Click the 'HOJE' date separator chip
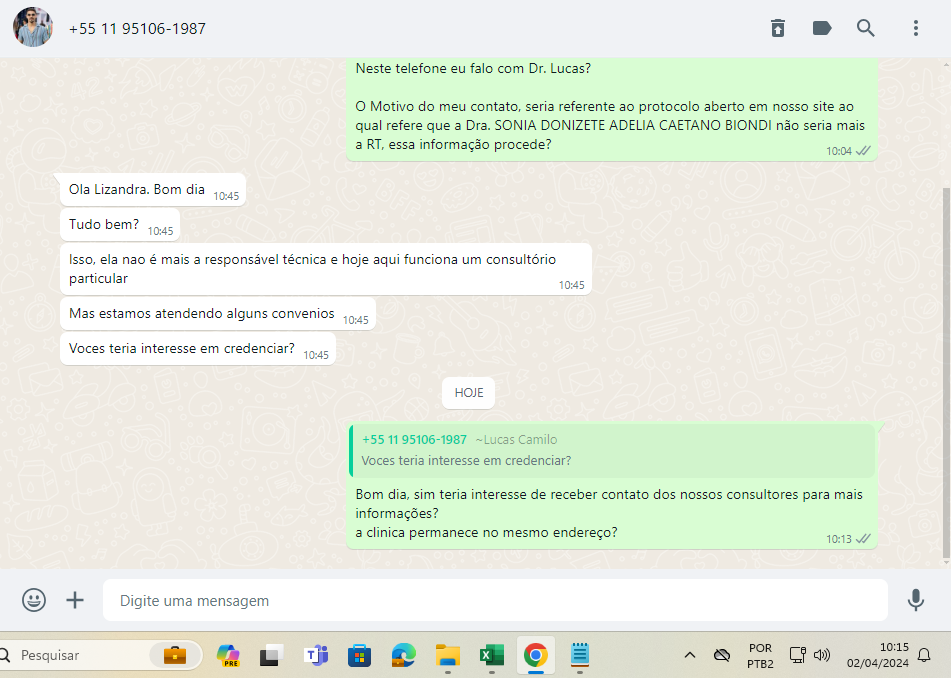The width and height of the screenshot is (951, 678). click(x=468, y=393)
